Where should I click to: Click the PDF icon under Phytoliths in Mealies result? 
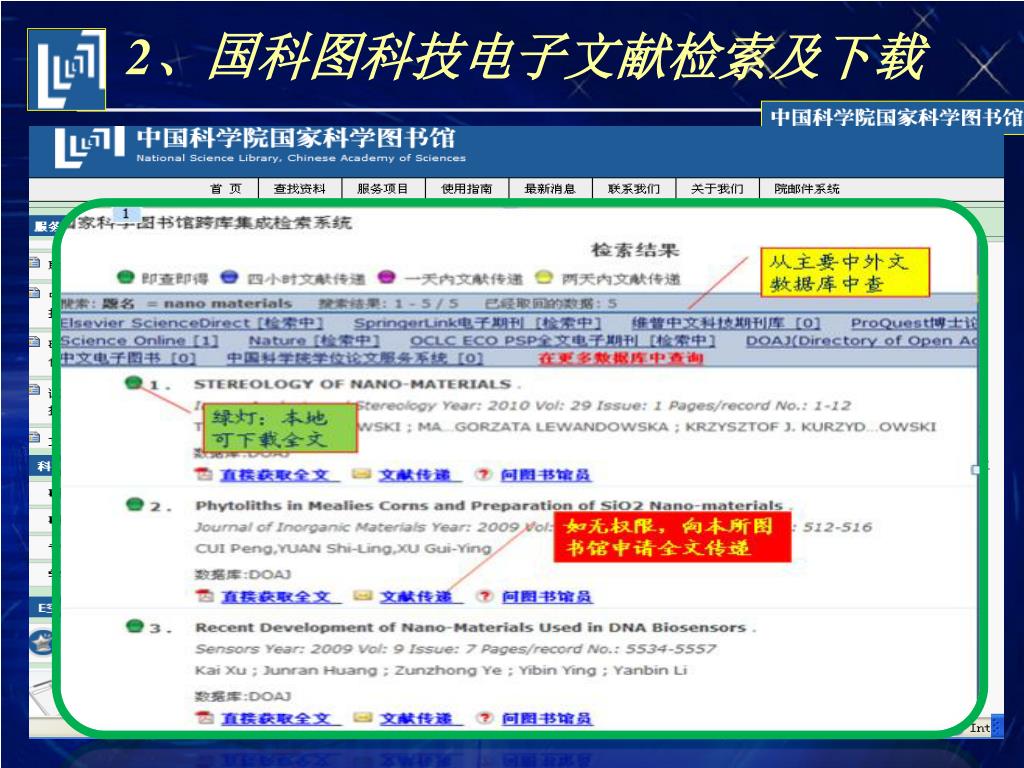click(x=205, y=596)
